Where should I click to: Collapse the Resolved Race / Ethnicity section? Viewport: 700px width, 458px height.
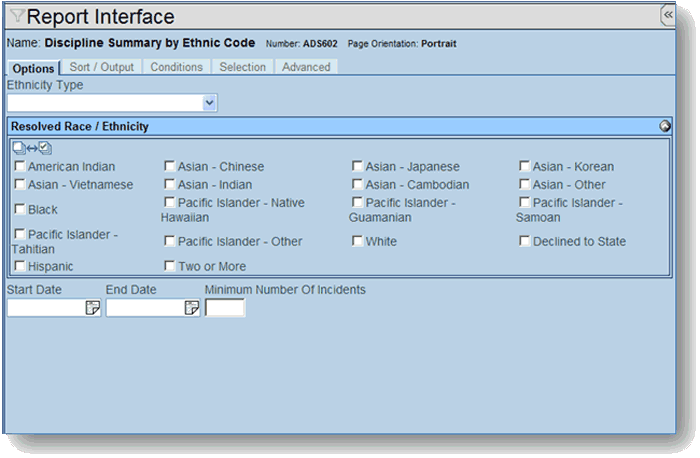665,126
